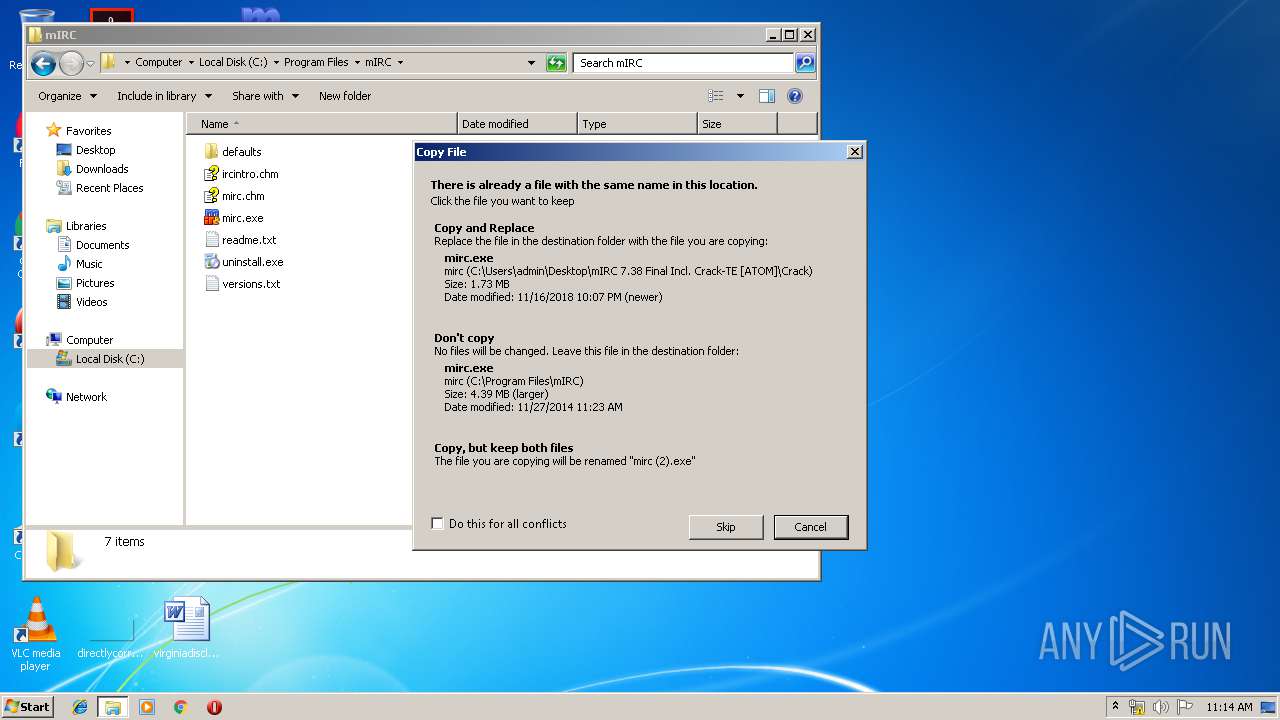1280x720 pixels.
Task: Open the Share with dropdown
Action: click(x=265, y=96)
